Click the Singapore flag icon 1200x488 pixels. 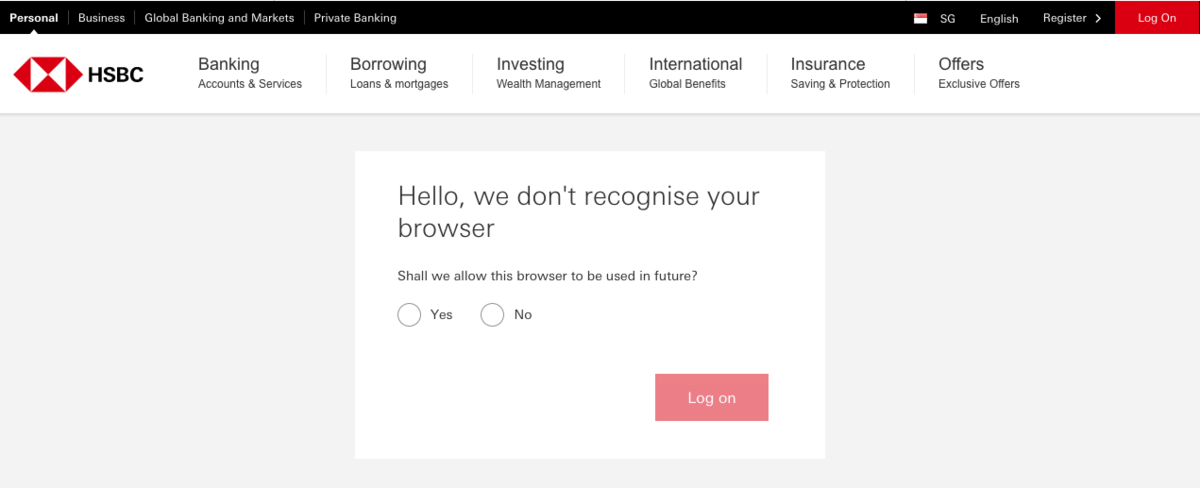point(921,18)
